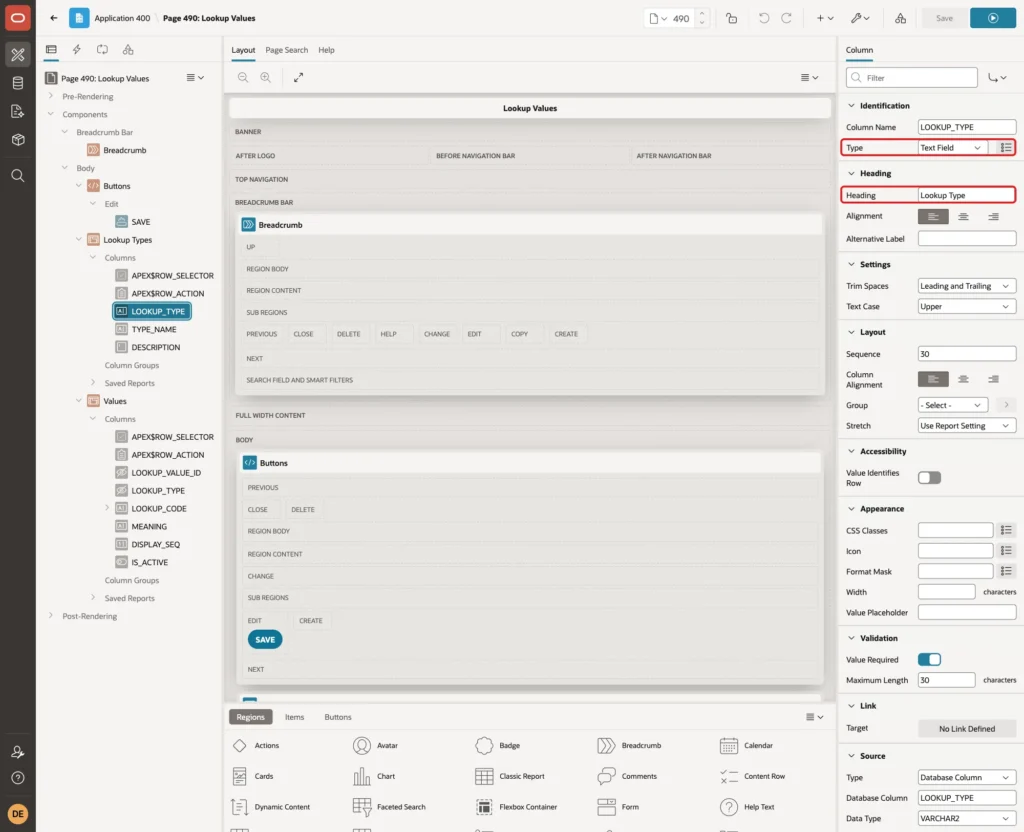
Task: Open the Source Type dropdown
Action: pyautogui.click(x=967, y=778)
